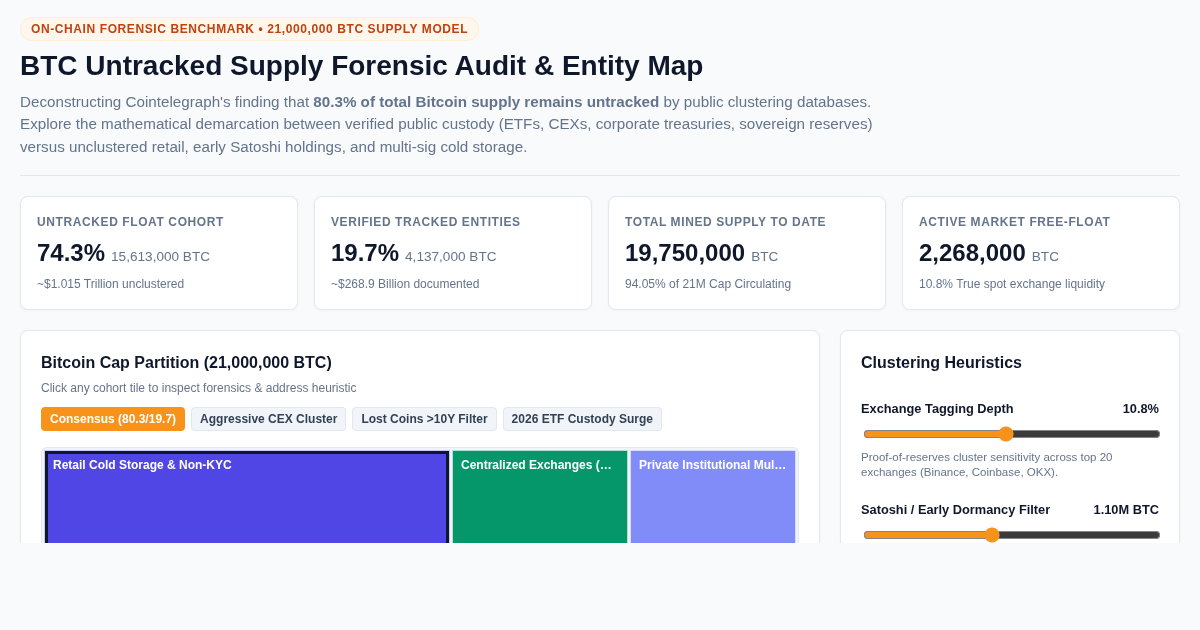Image resolution: width=1200 pixels, height=630 pixels.
Task: Select the Consensus (80.3/19.7) scenario tab
Action: pos(113,419)
